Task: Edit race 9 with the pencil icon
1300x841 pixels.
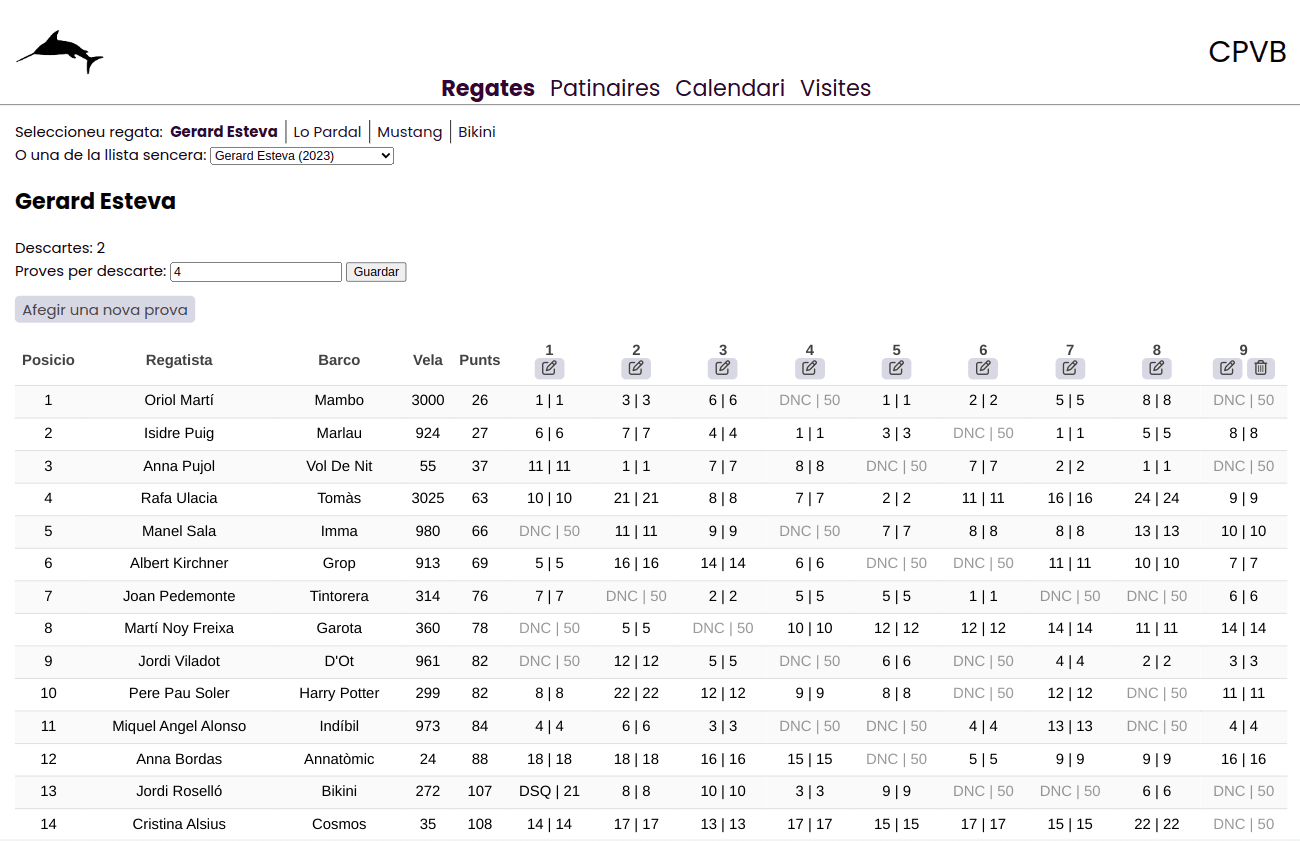Action: [x=1228, y=368]
